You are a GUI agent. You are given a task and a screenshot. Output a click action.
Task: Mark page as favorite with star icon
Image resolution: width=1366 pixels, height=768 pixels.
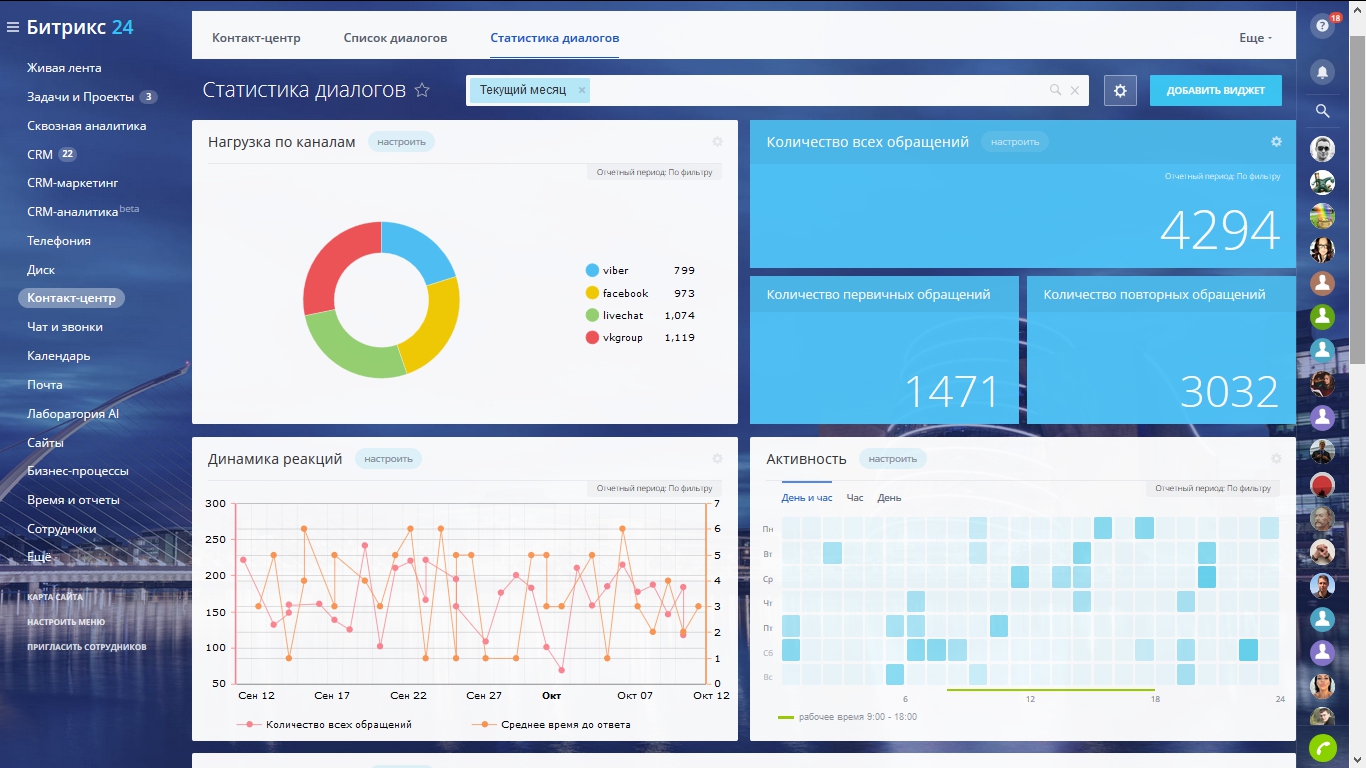click(x=422, y=90)
